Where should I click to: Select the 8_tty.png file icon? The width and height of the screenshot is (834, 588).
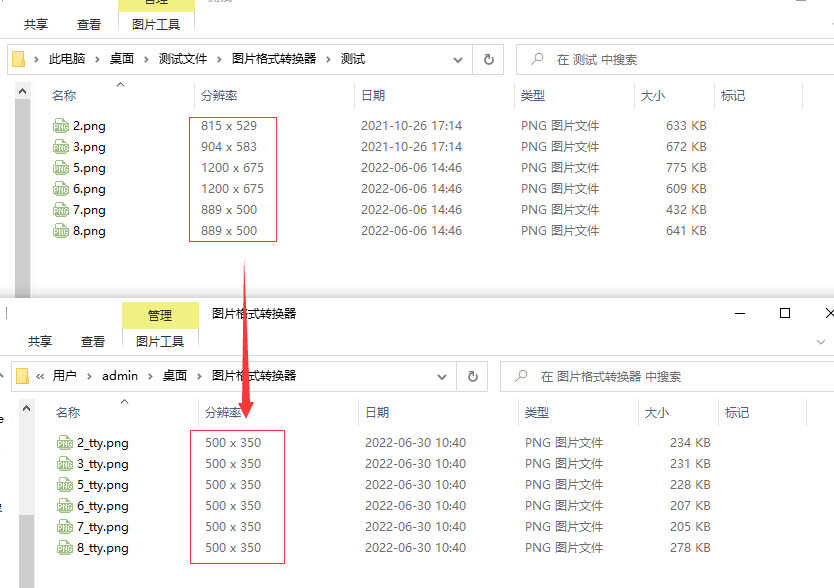pos(65,548)
